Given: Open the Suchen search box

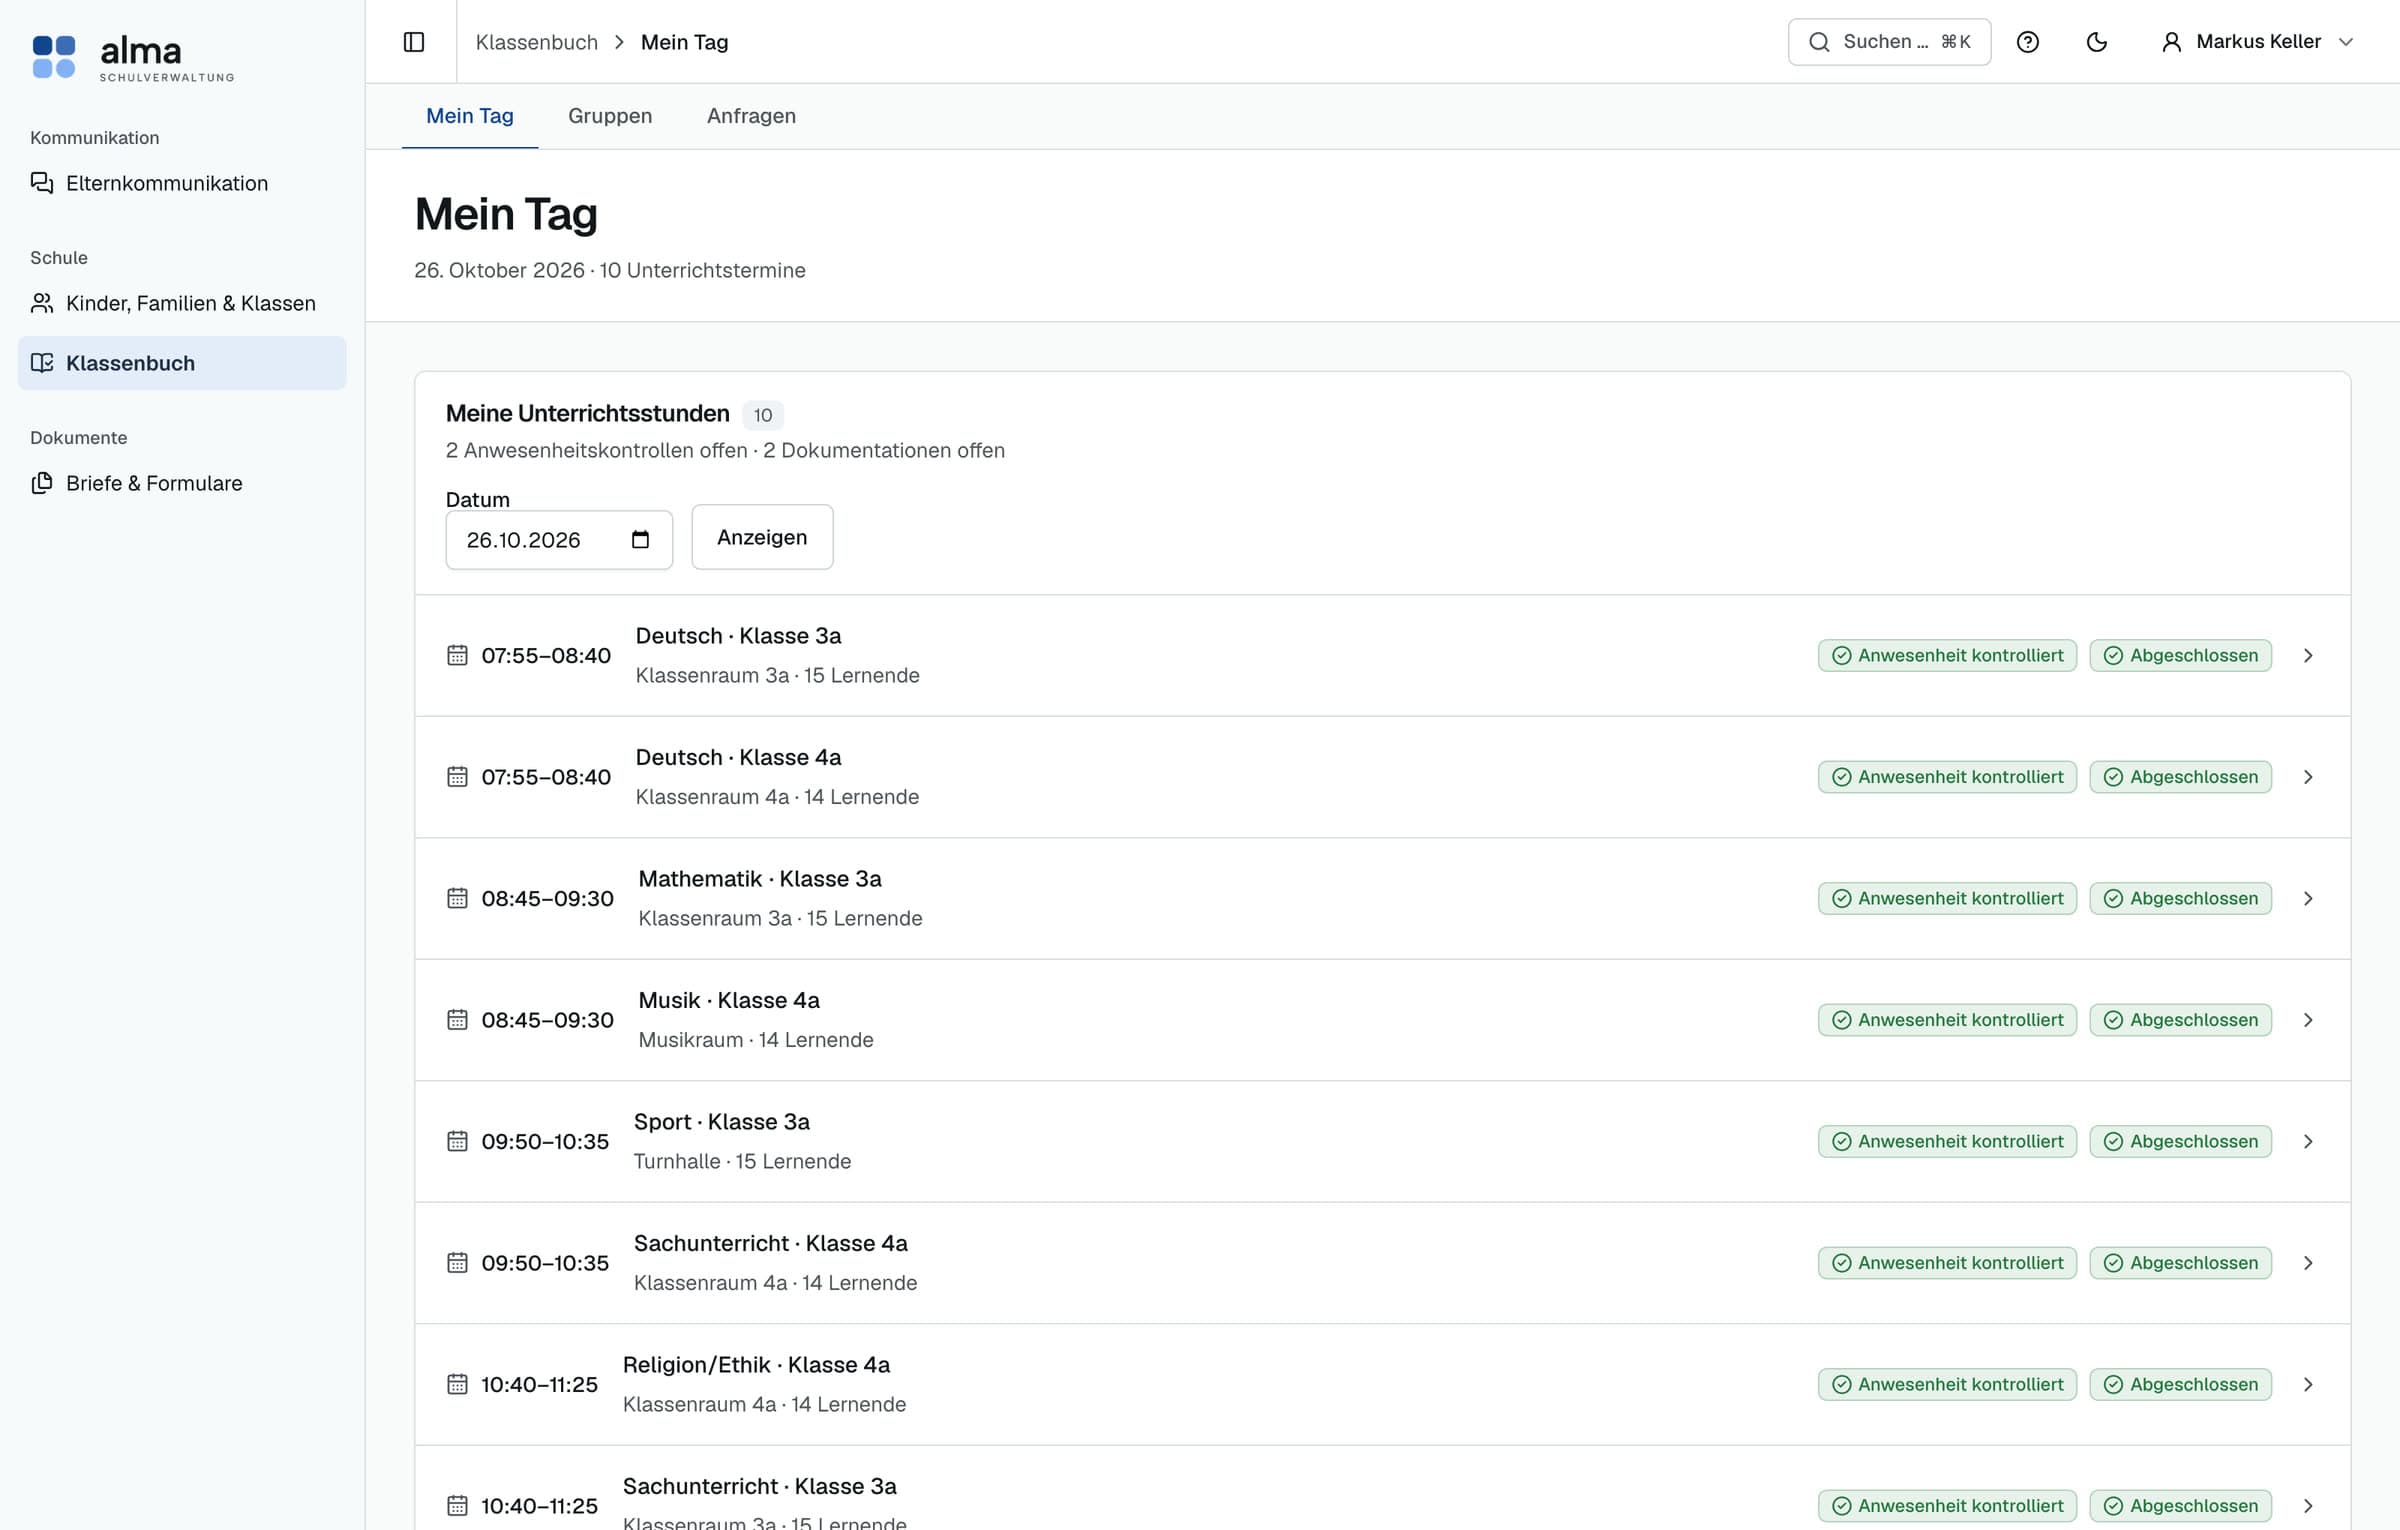Looking at the screenshot, I should pyautogui.click(x=1889, y=42).
